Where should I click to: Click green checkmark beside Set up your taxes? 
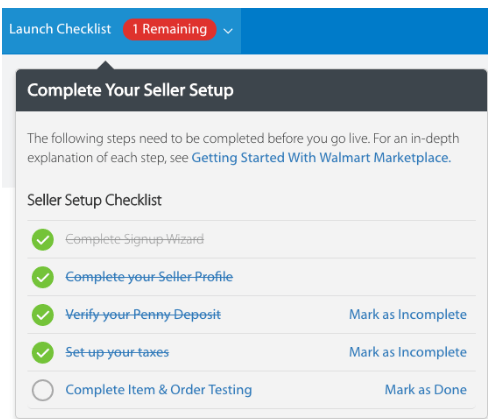tap(43, 353)
